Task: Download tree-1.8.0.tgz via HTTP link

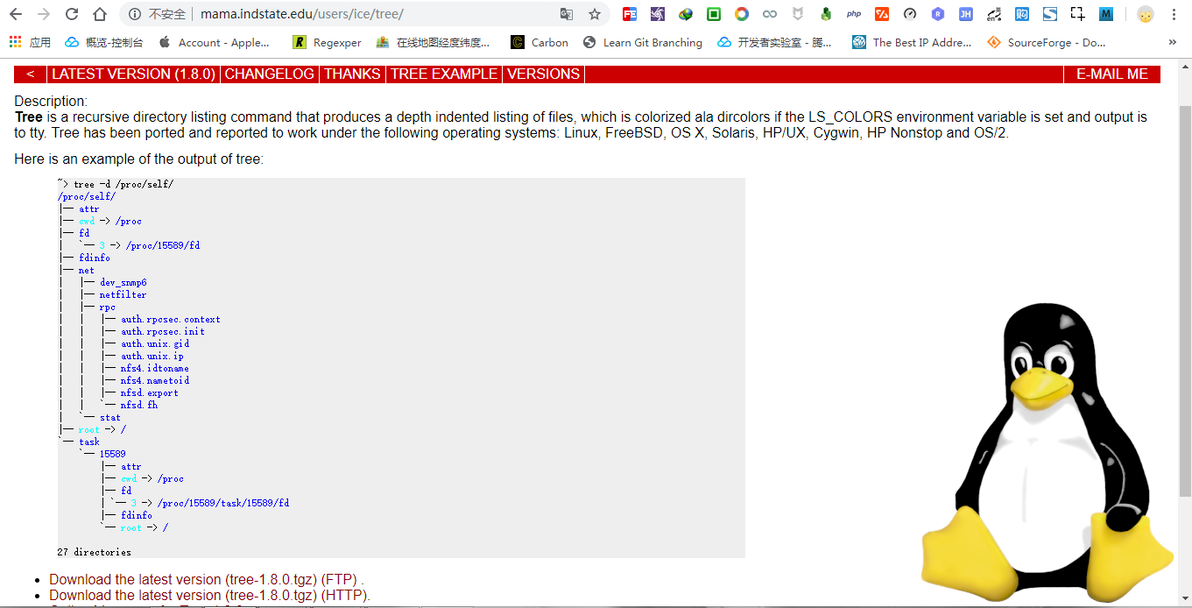Action: click(x=209, y=595)
